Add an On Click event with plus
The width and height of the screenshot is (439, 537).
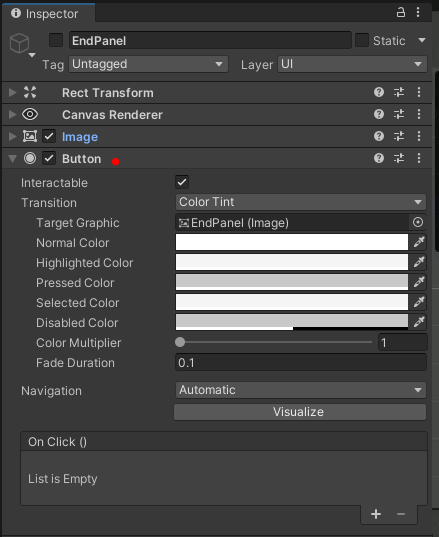[376, 514]
